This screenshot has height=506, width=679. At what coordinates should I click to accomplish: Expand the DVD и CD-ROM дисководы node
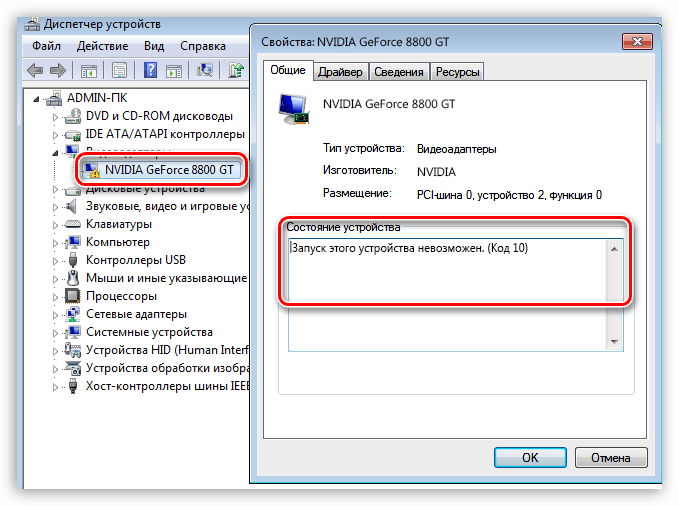[55, 117]
